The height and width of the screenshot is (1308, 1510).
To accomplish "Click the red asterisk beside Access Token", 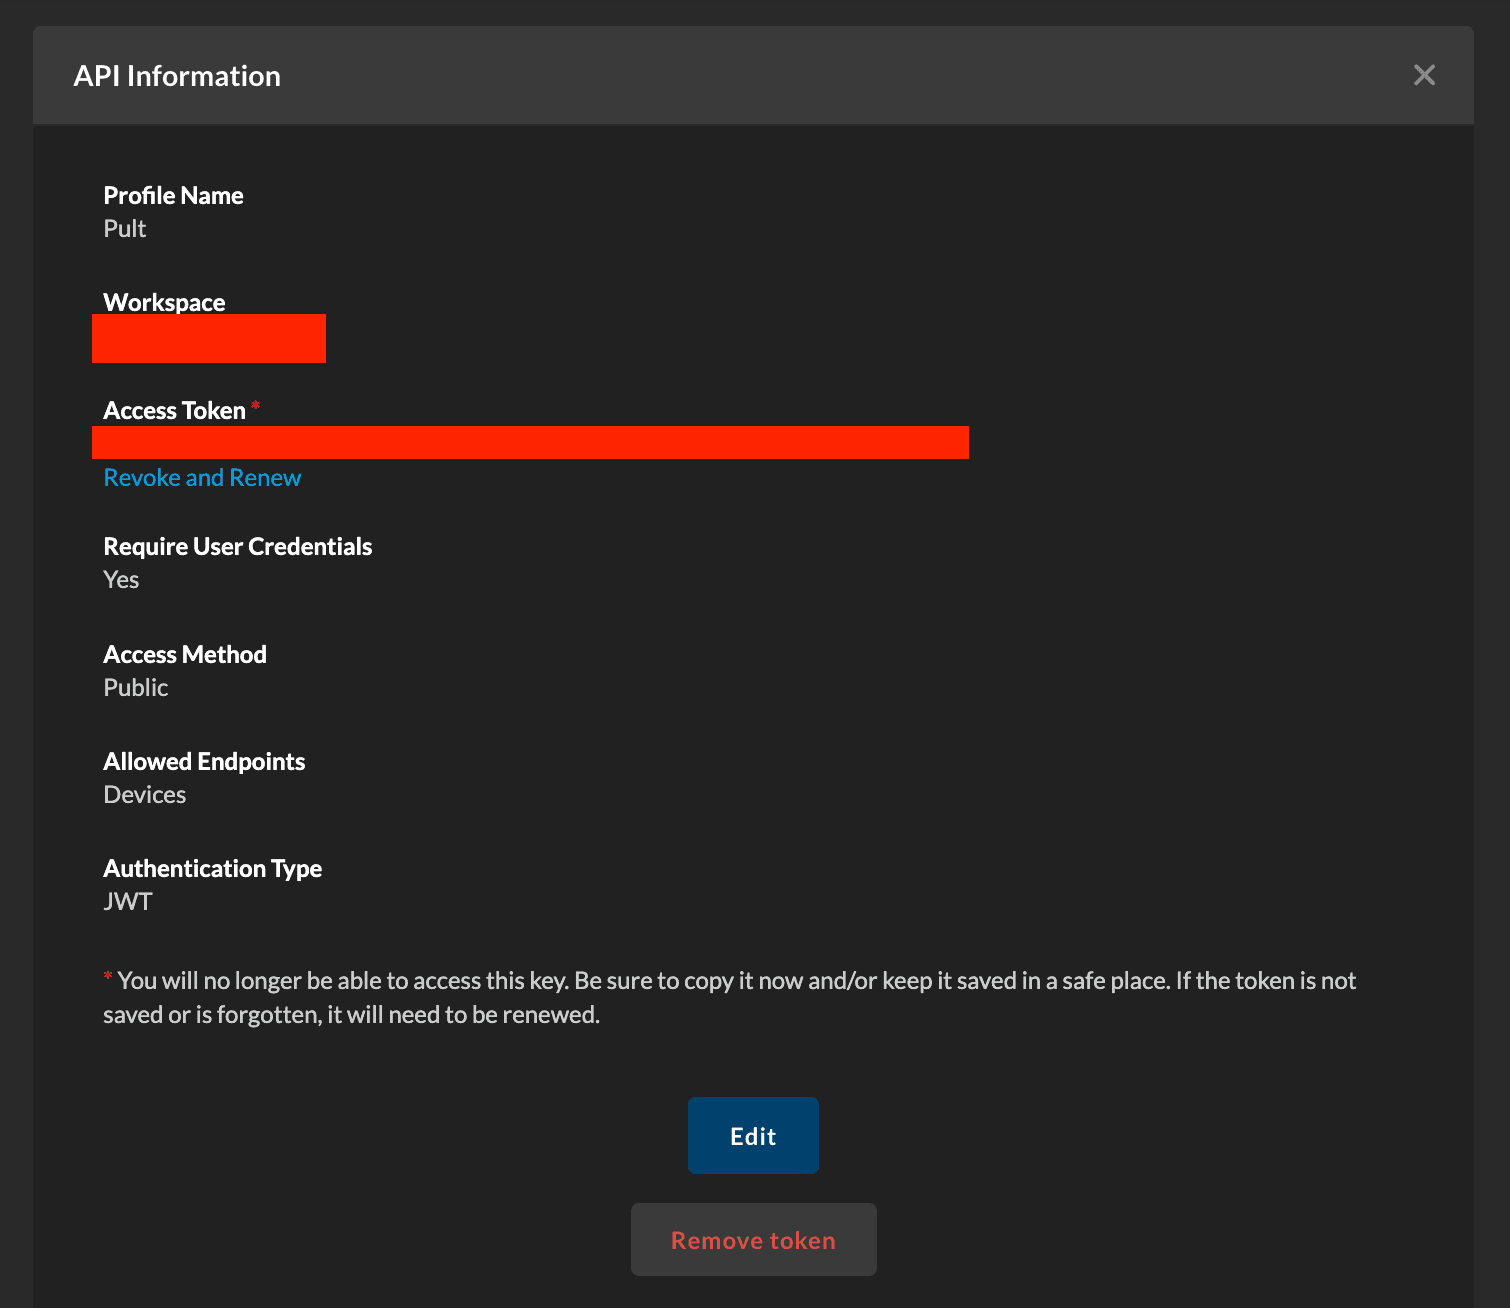I will pyautogui.click(x=256, y=408).
